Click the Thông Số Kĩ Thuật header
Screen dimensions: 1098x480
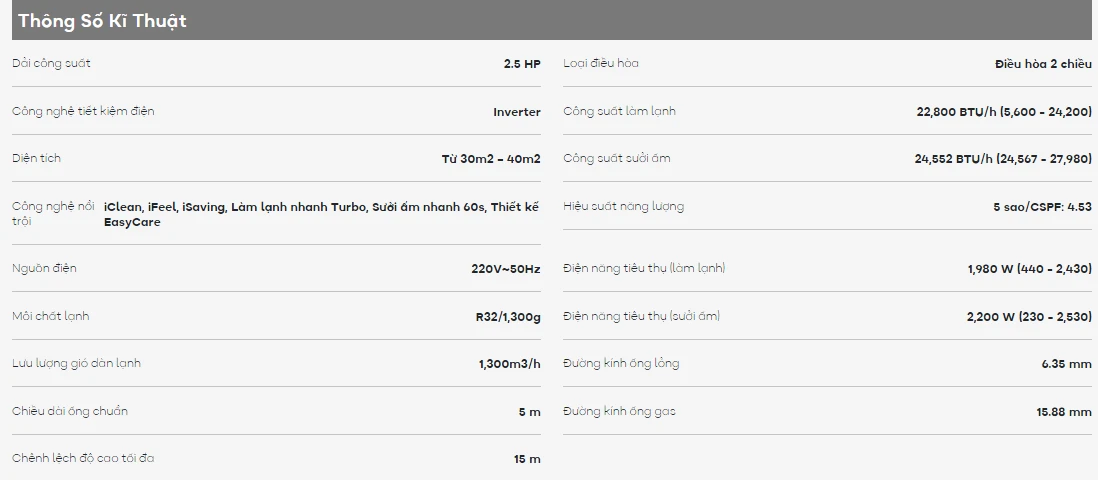(x=102, y=20)
